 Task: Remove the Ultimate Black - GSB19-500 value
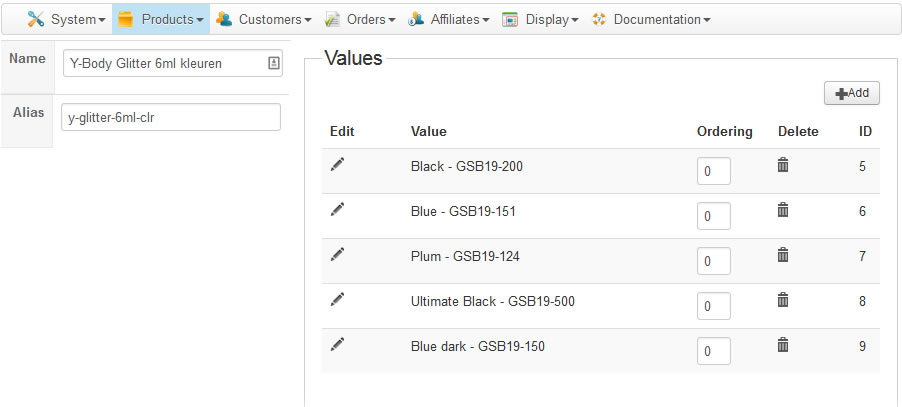point(783,299)
